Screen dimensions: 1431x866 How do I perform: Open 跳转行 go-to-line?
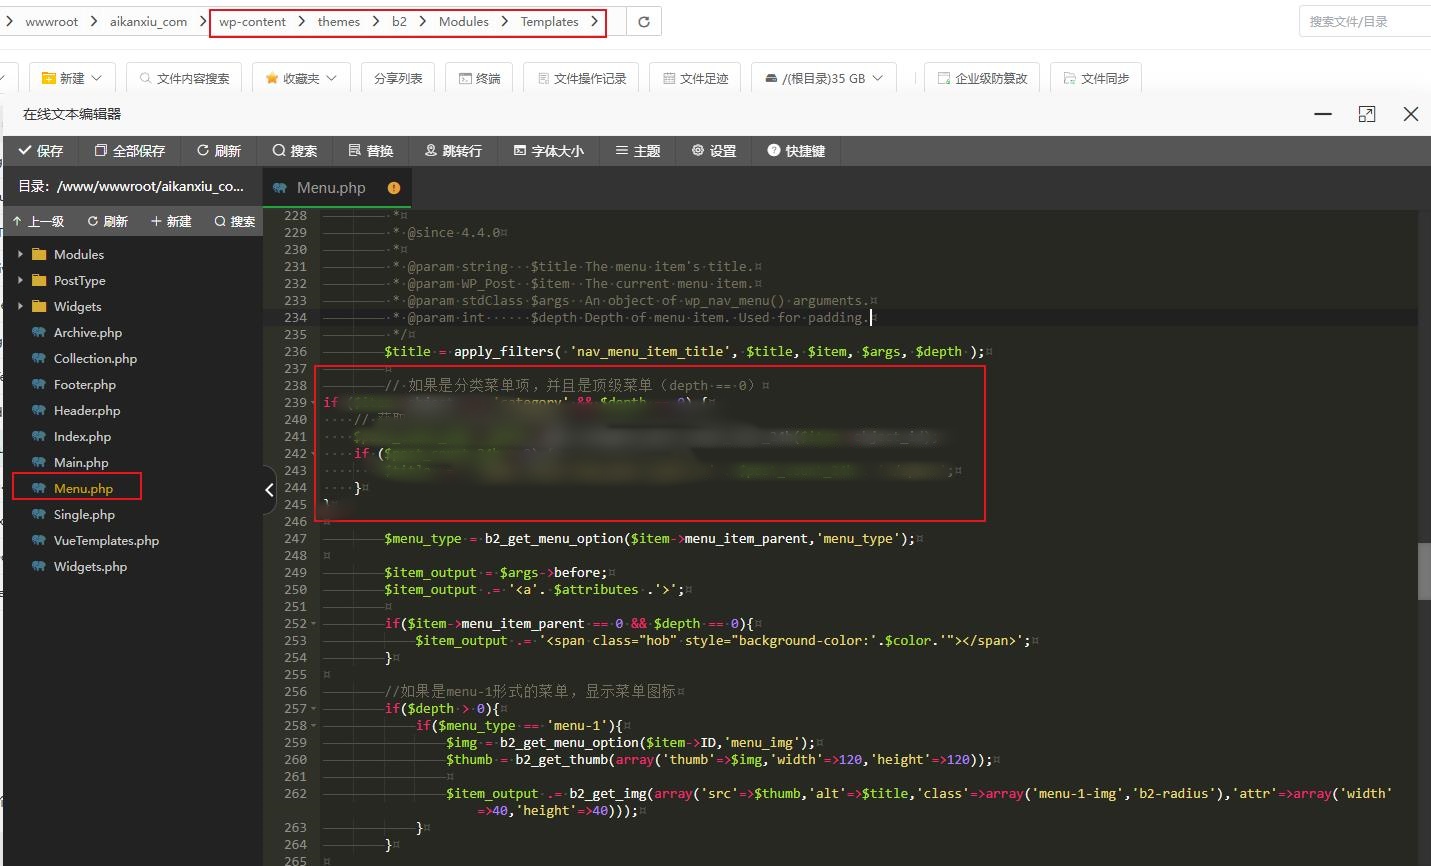(x=453, y=151)
